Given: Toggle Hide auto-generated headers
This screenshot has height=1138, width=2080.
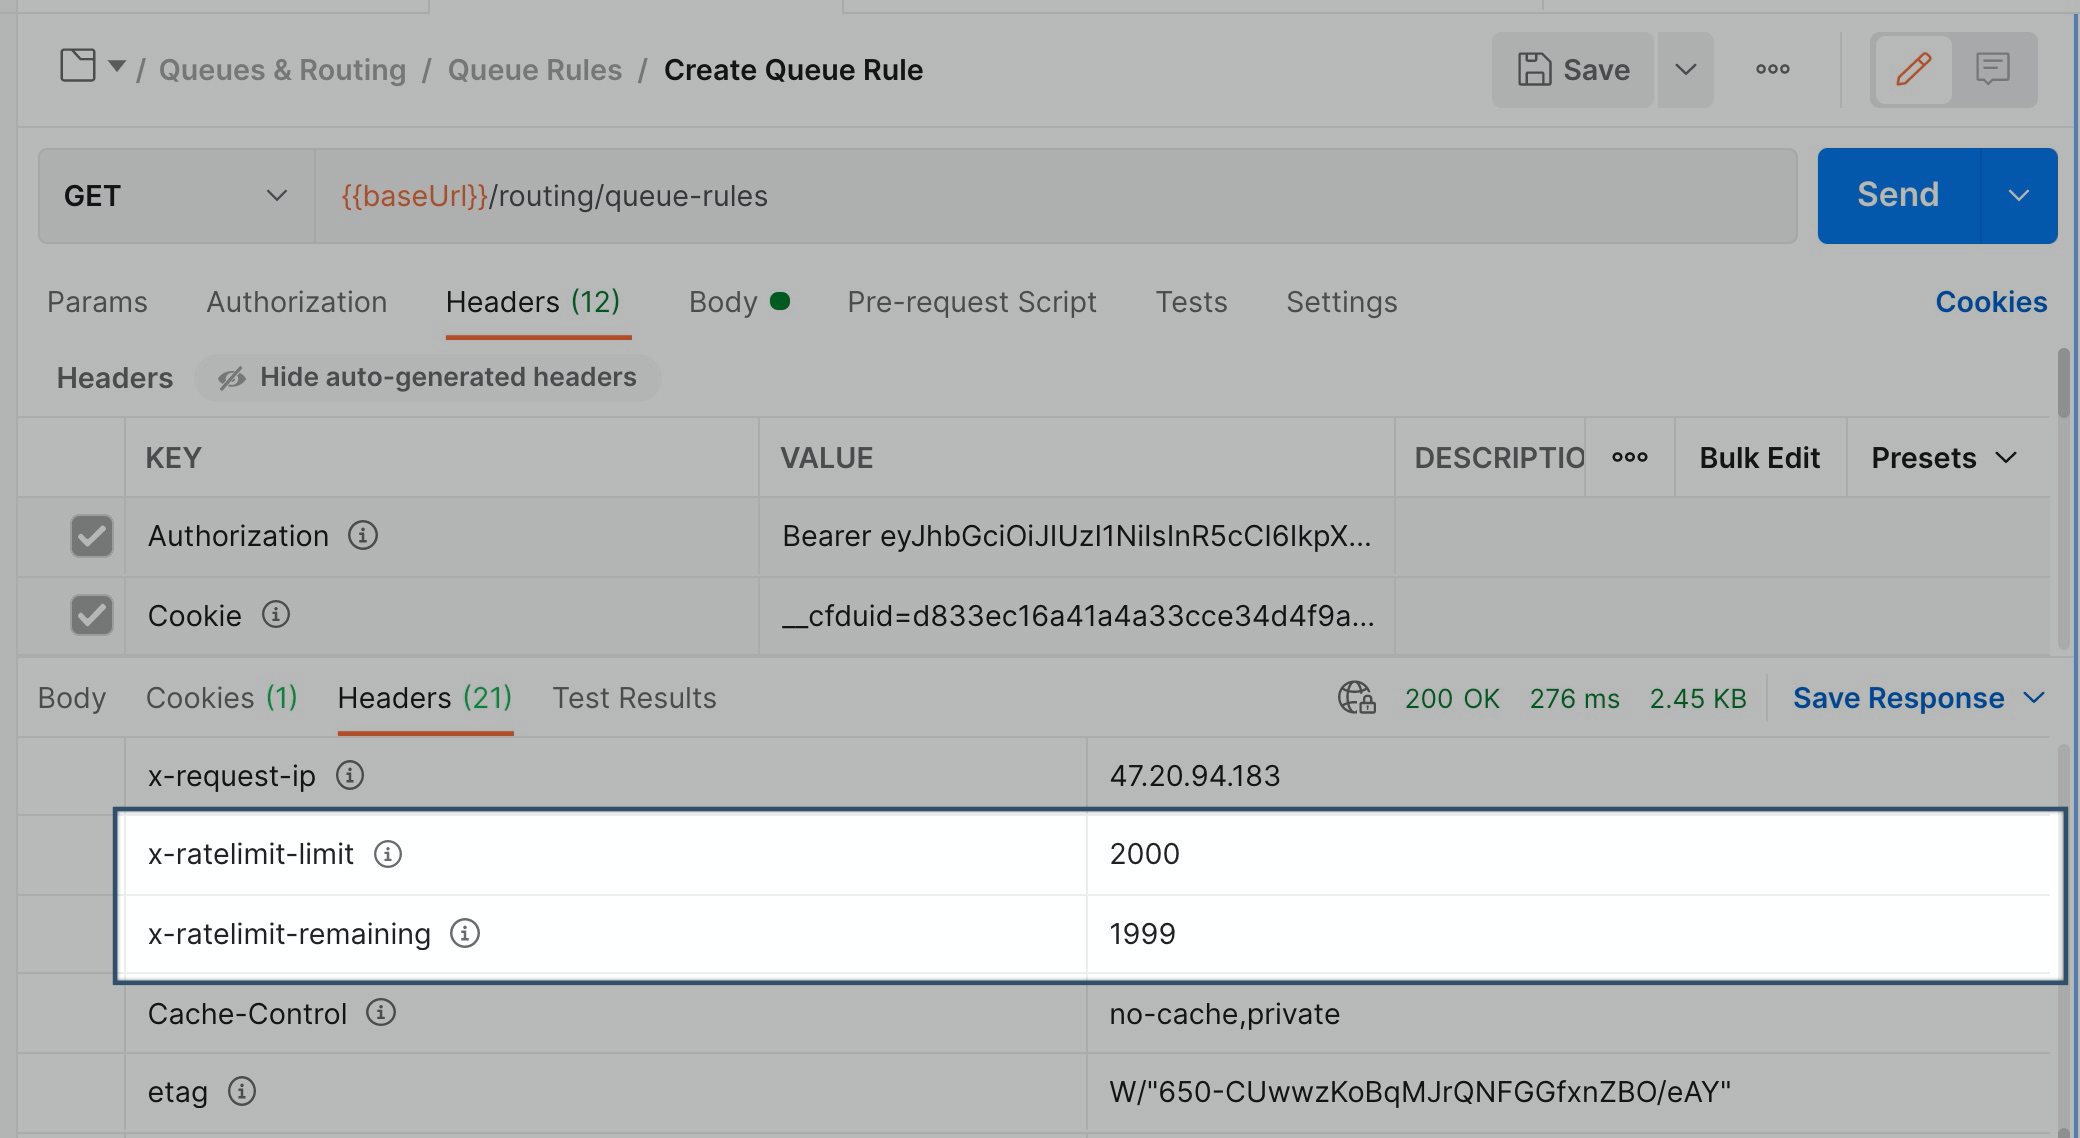Looking at the screenshot, I should (428, 377).
